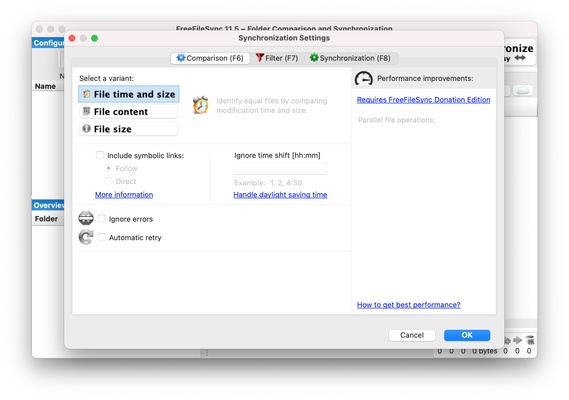The height and width of the screenshot is (400, 569).
Task: Click the Ignore time shift input field
Action: [280, 168]
